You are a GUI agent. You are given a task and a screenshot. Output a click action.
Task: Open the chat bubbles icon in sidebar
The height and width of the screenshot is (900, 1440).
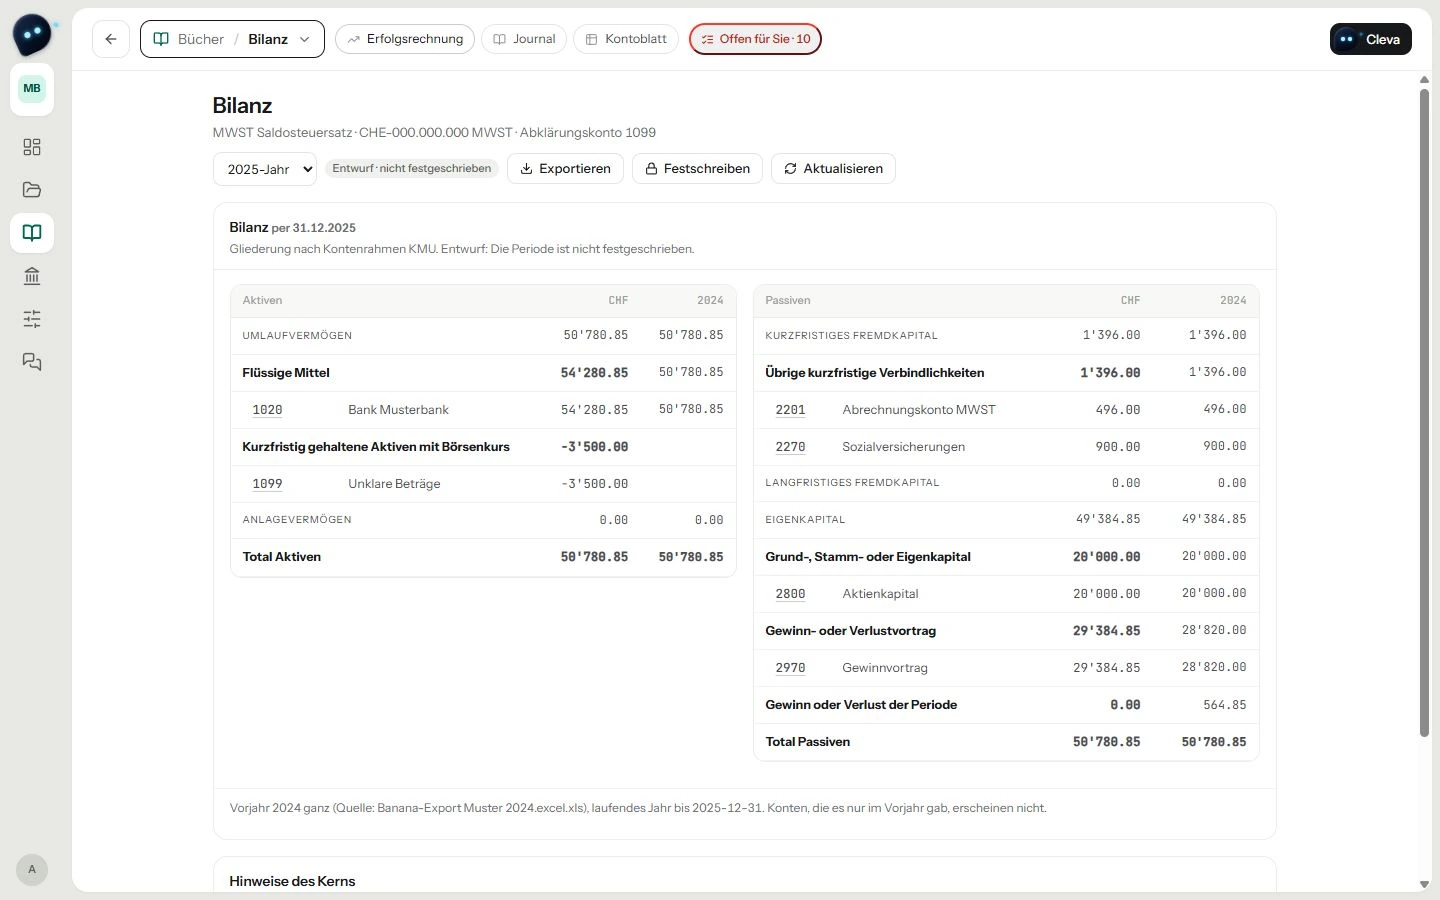tap(32, 362)
